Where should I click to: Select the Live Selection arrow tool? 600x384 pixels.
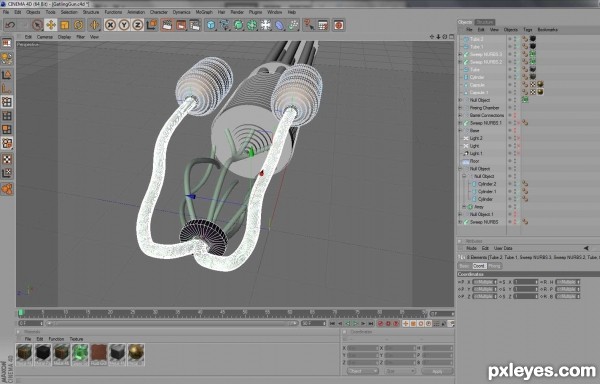(x=37, y=25)
